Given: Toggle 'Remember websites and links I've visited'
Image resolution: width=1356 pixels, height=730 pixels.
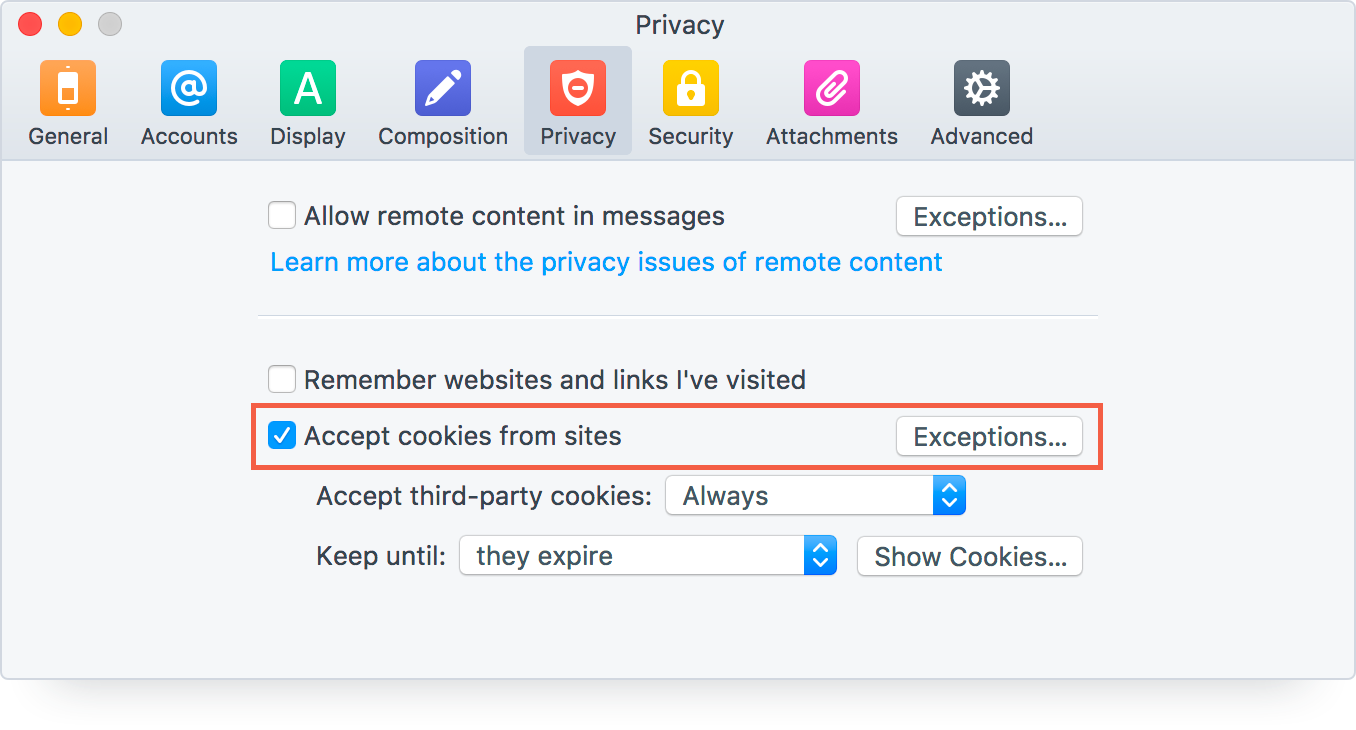Looking at the screenshot, I should point(281,379).
